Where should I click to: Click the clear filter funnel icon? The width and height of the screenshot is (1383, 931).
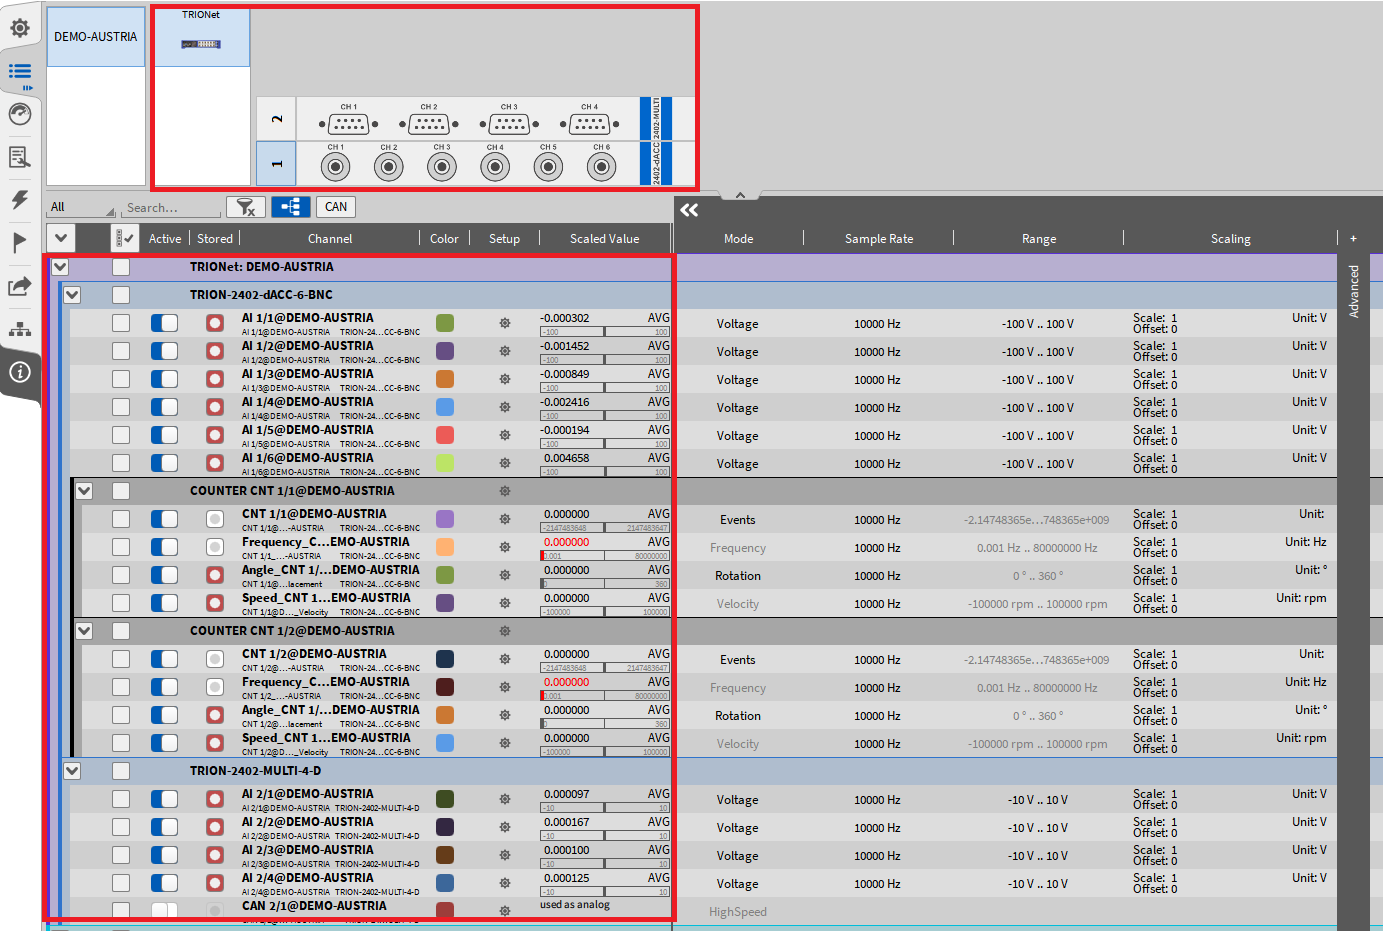click(x=245, y=207)
